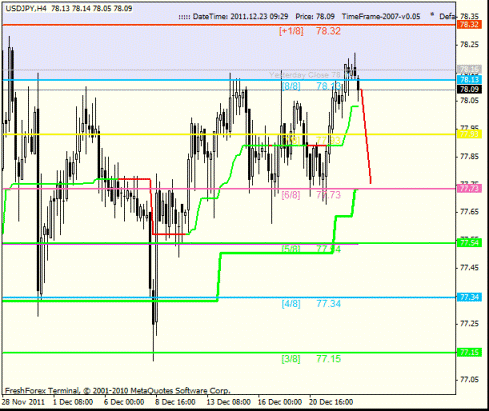Select the green 77.15 price tag on axis

click(x=469, y=352)
